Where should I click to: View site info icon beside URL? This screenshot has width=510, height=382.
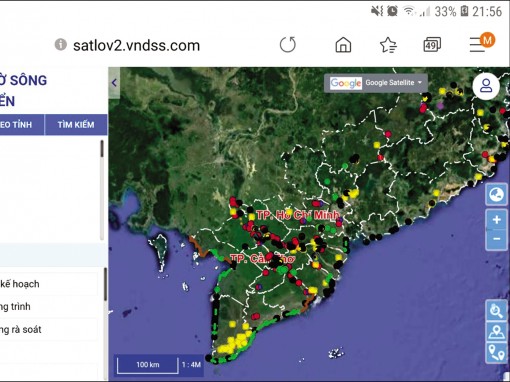tap(60, 44)
